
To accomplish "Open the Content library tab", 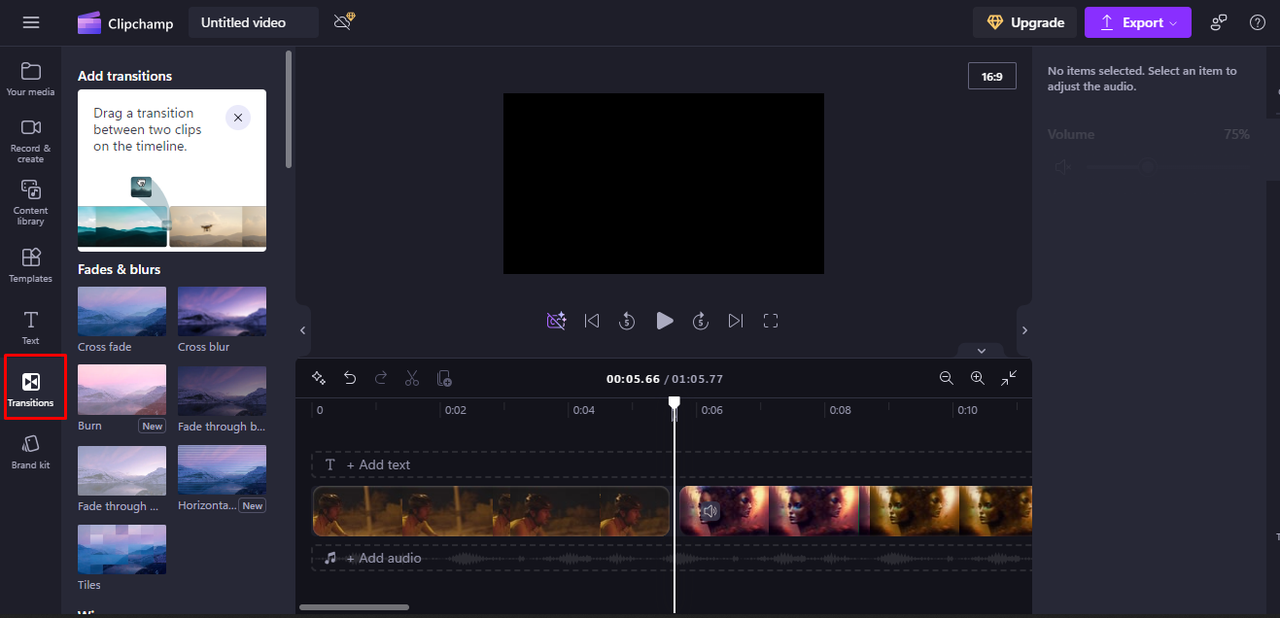I will pyautogui.click(x=31, y=202).
